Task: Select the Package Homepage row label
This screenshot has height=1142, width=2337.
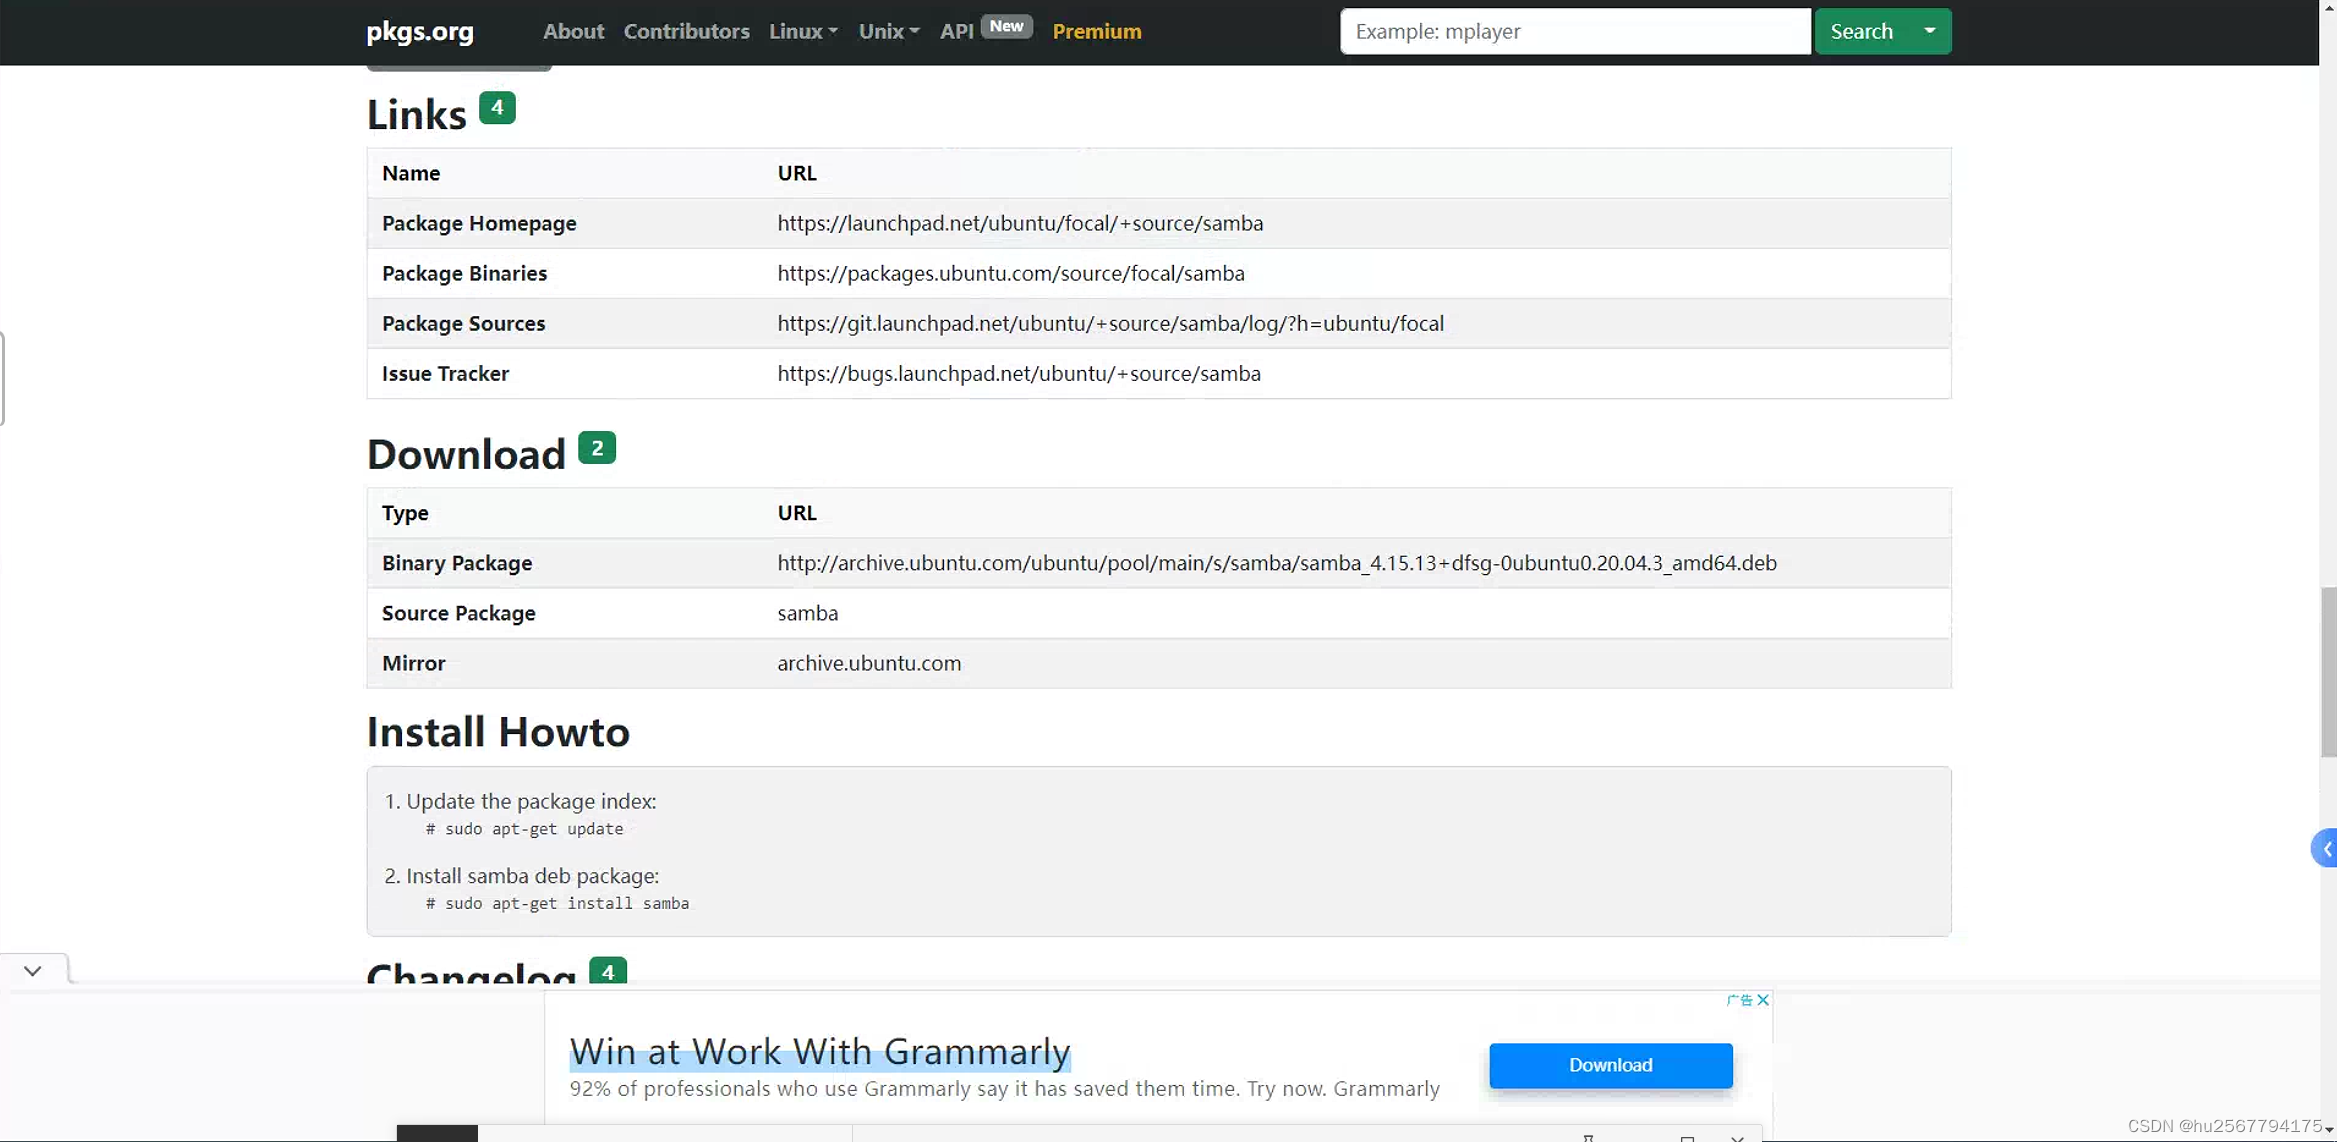Action: [479, 223]
